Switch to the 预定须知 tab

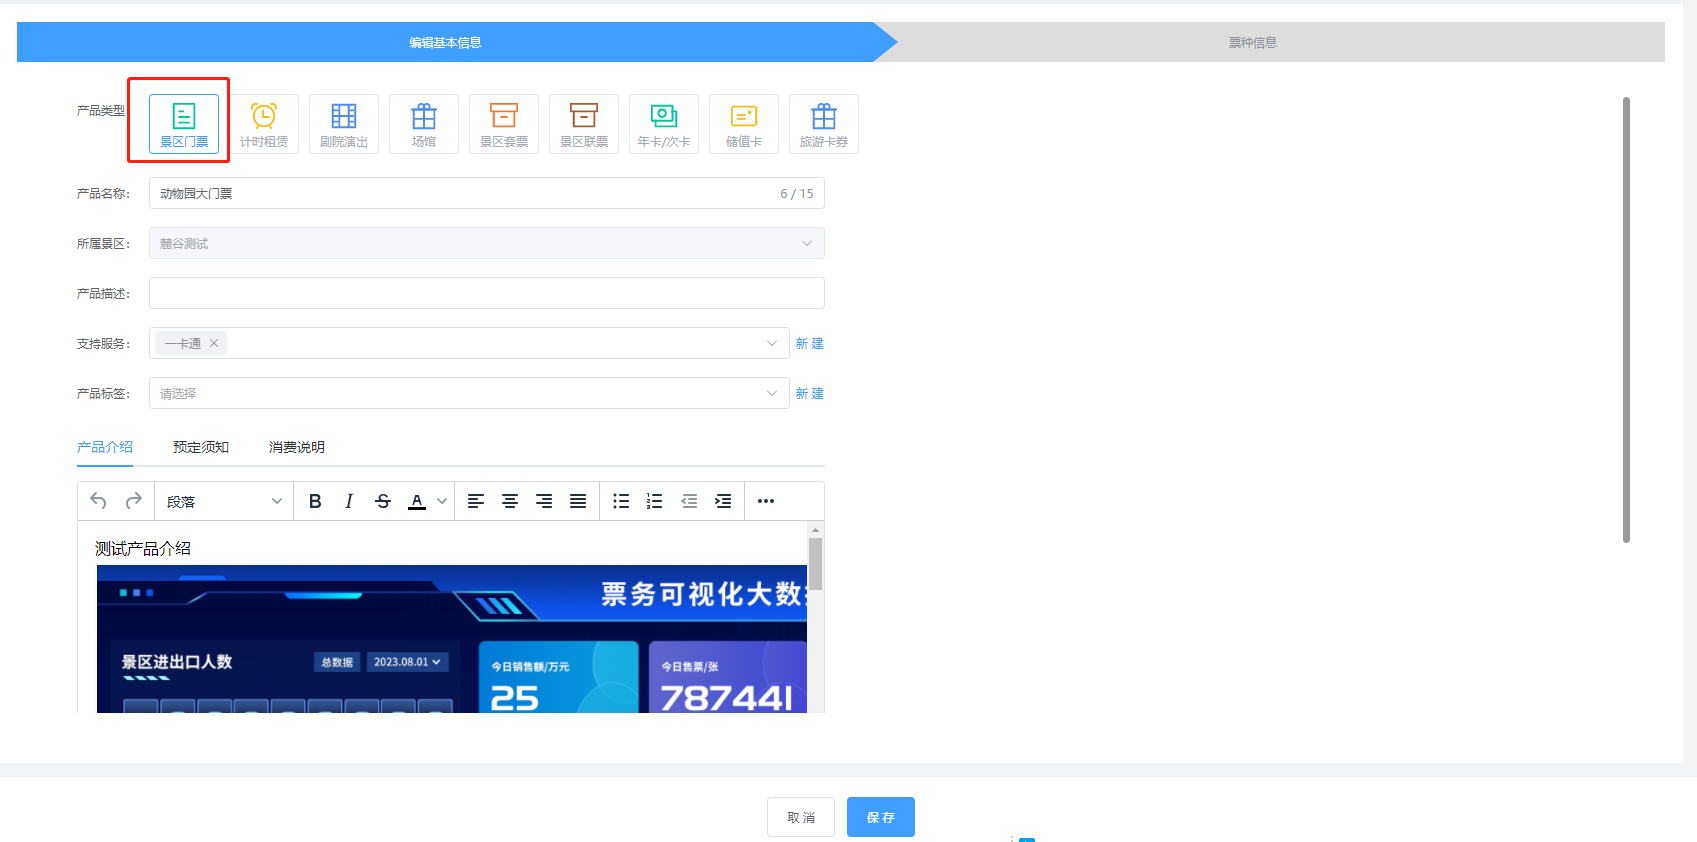point(201,447)
